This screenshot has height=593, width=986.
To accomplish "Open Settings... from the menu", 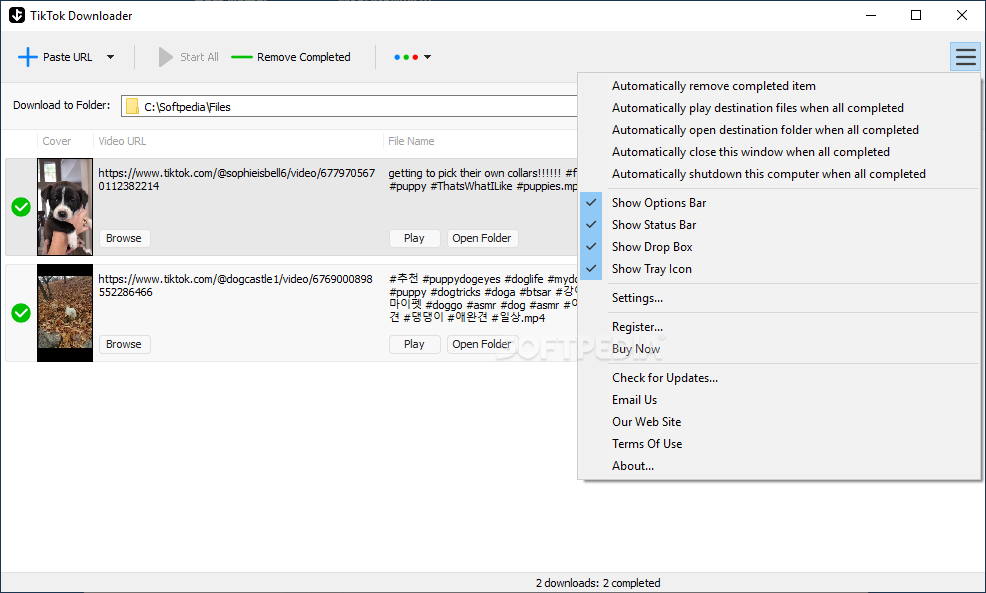I will point(779,298).
